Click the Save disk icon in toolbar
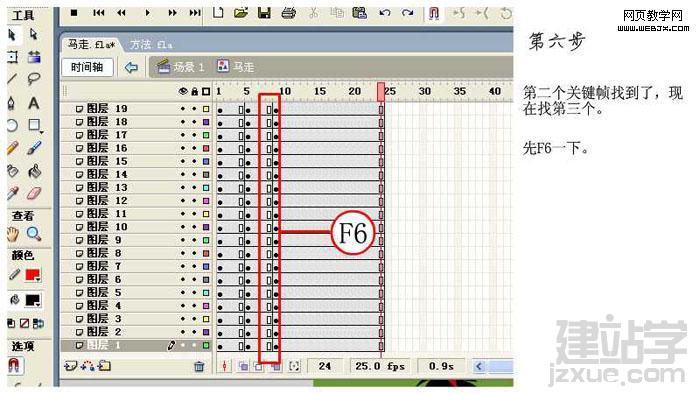This screenshot has width=700, height=394. point(264,13)
